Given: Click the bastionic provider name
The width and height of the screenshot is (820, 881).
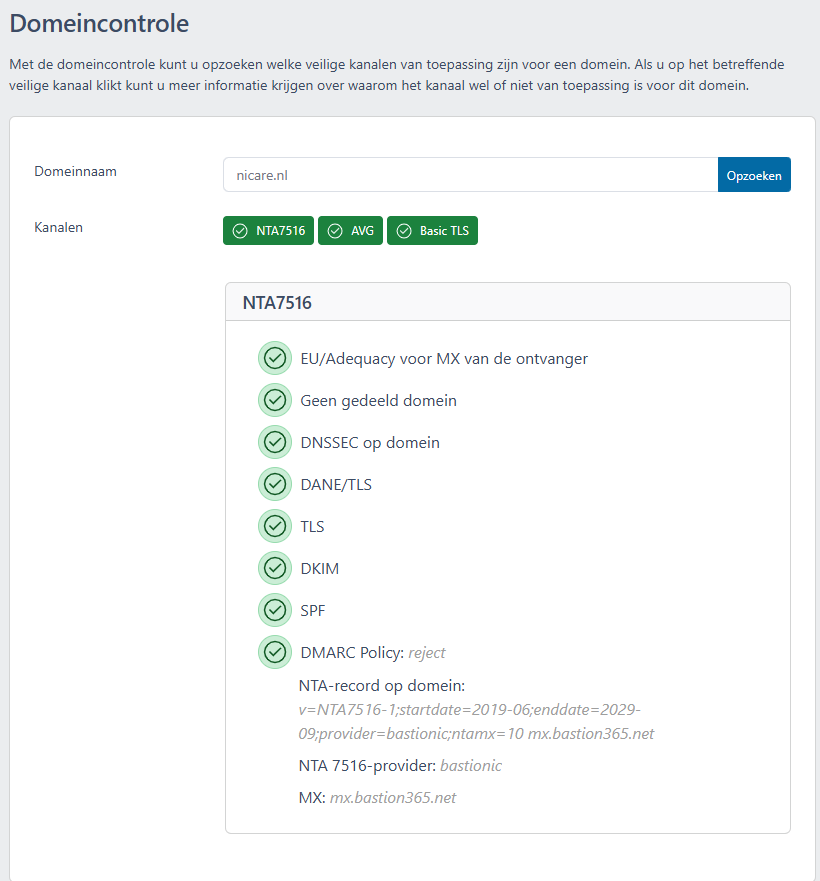Looking at the screenshot, I should coord(470,766).
